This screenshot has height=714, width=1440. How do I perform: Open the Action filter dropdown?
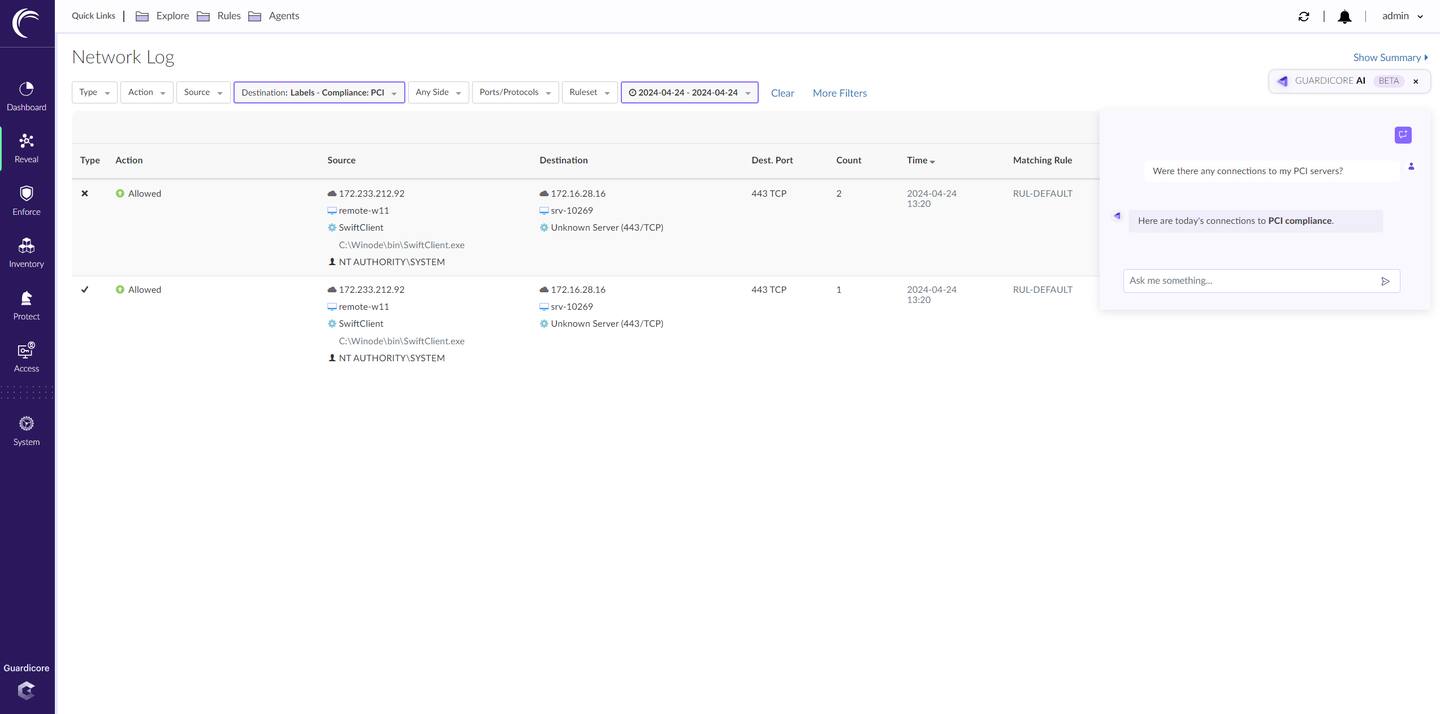click(146, 93)
